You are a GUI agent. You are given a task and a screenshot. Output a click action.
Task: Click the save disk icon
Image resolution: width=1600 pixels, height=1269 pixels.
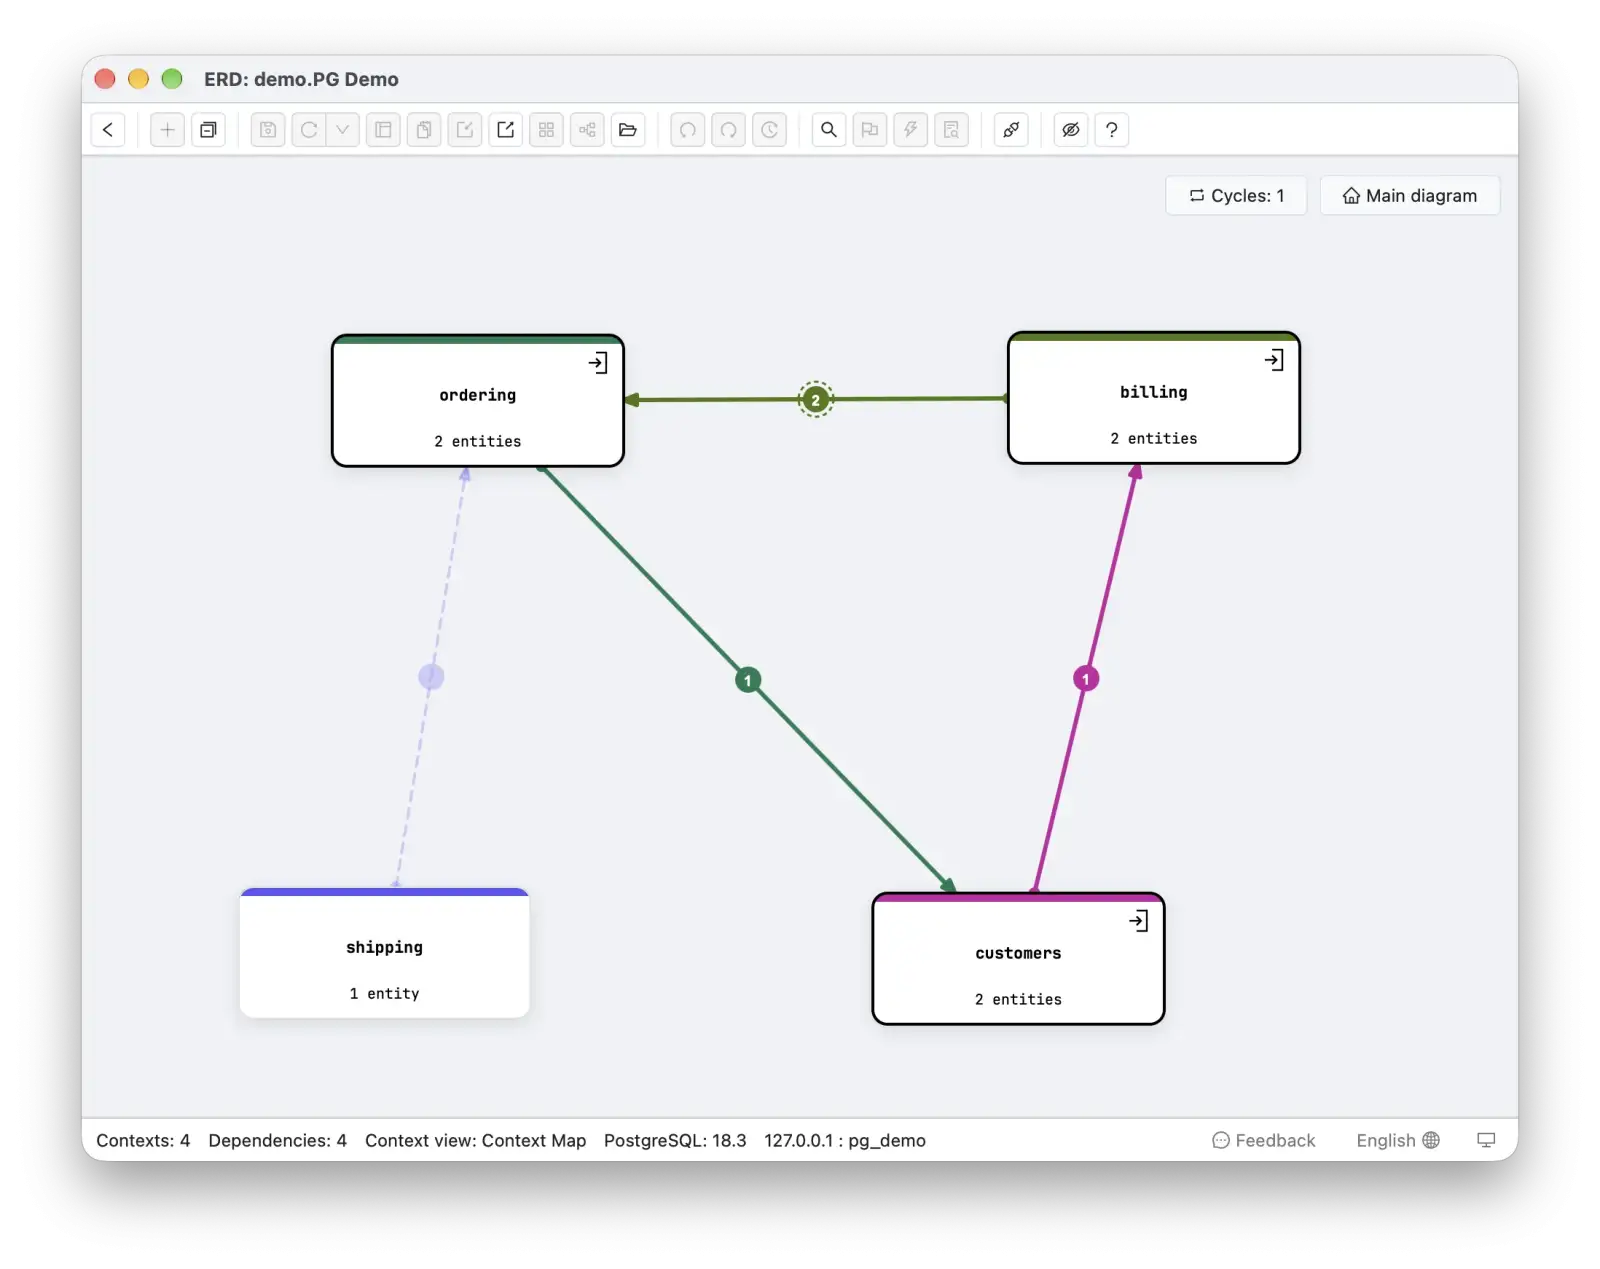pos(268,130)
